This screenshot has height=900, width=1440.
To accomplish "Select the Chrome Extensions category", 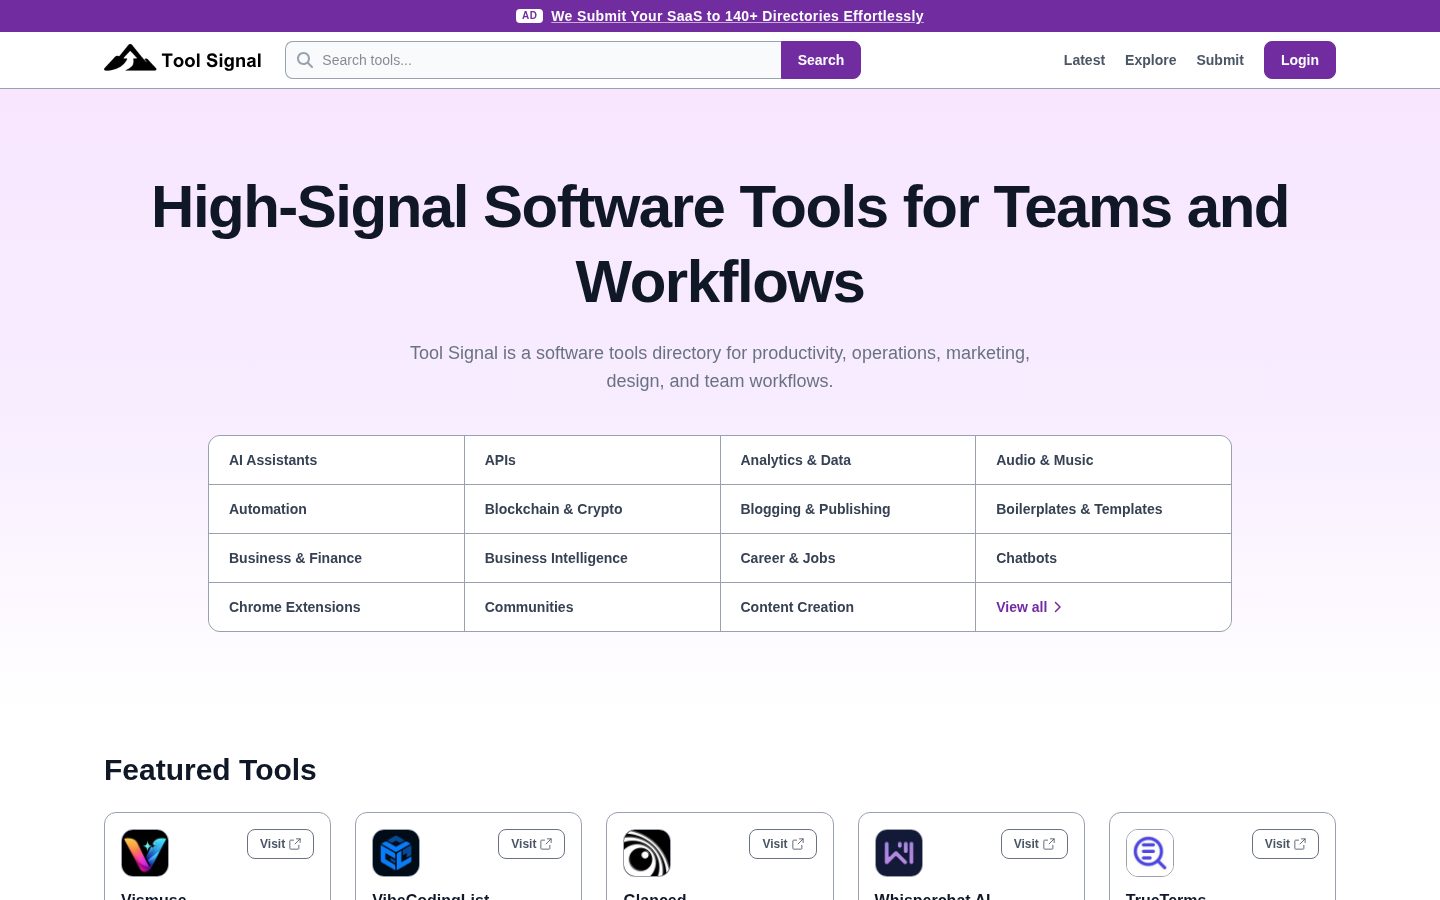I will coord(336,607).
